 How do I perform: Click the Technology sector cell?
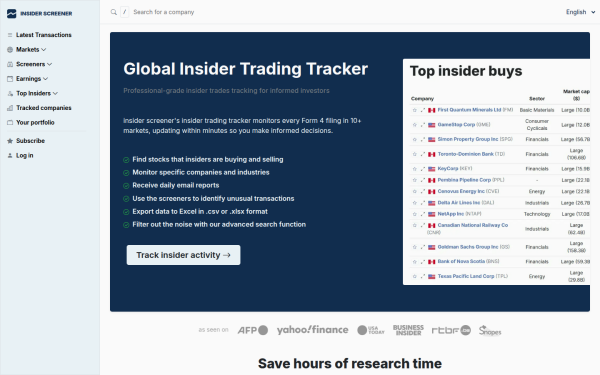(x=537, y=214)
